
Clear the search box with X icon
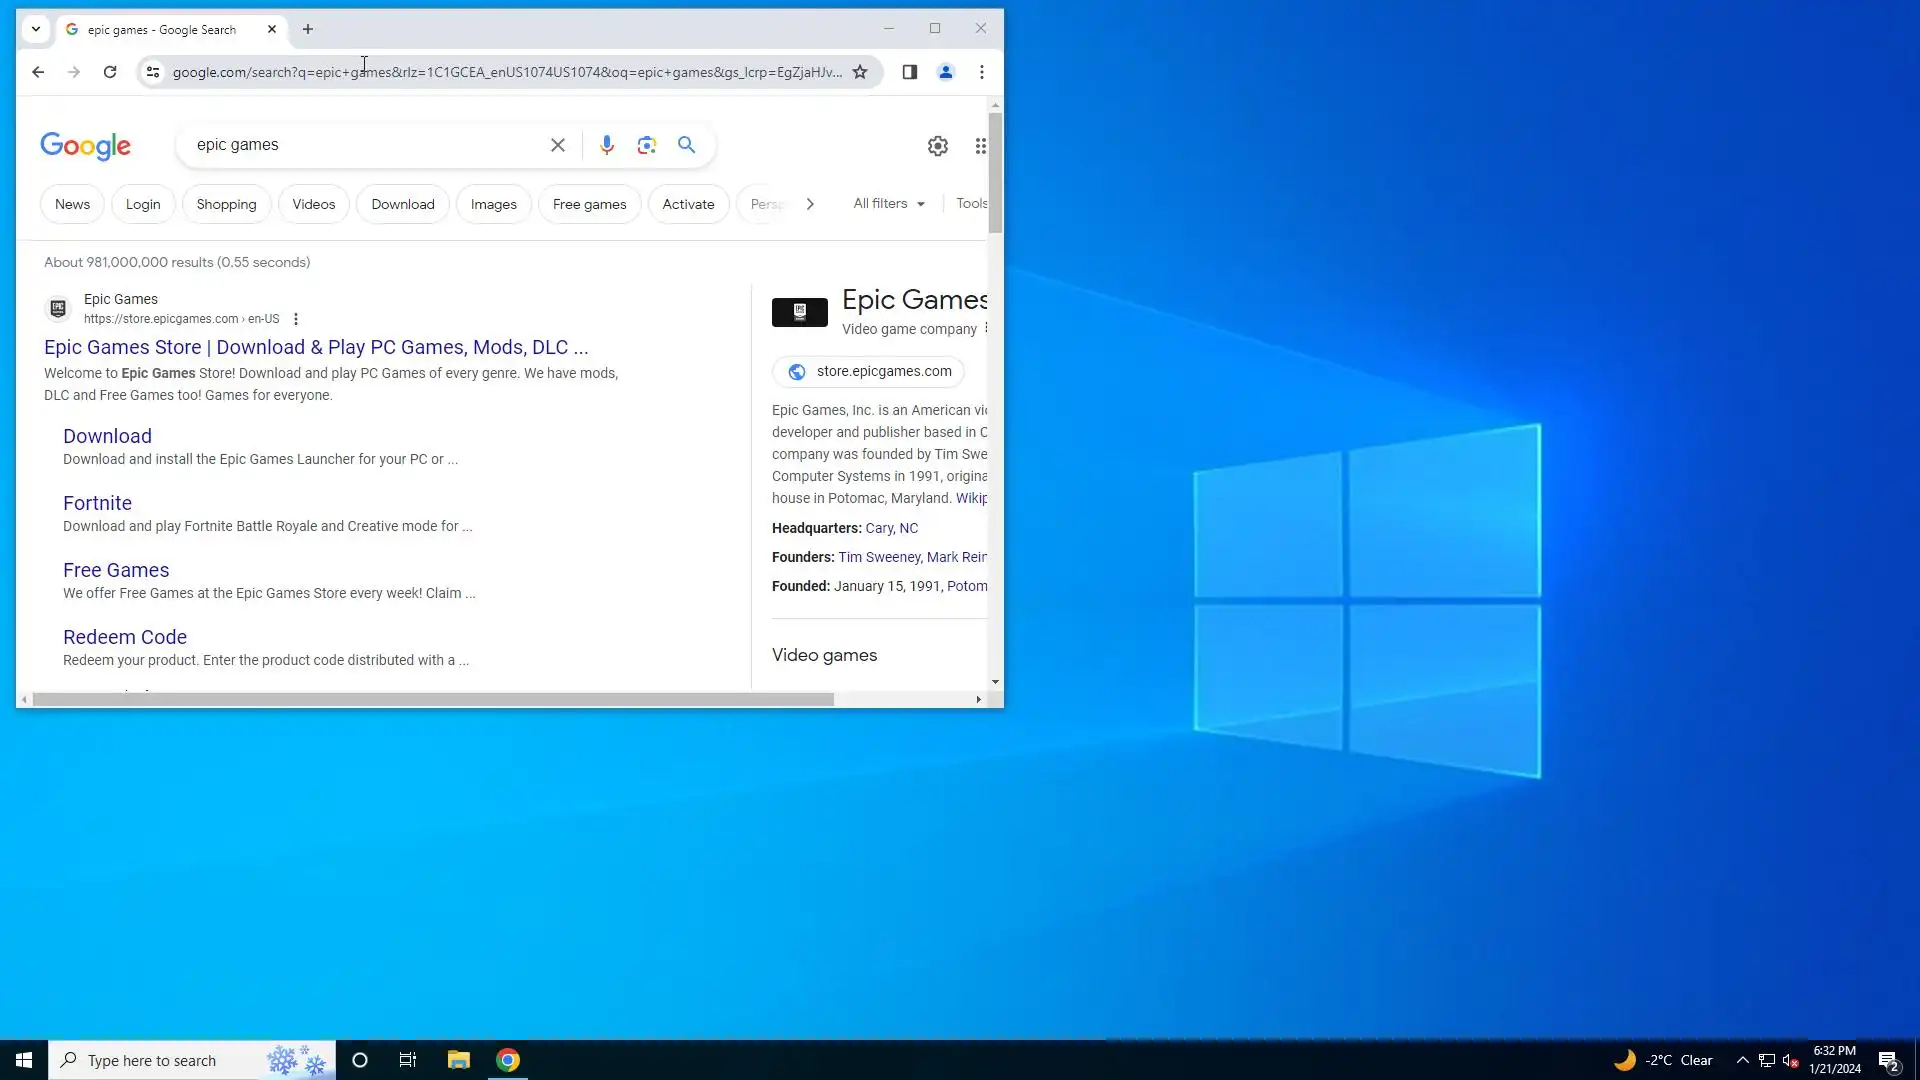coord(558,145)
